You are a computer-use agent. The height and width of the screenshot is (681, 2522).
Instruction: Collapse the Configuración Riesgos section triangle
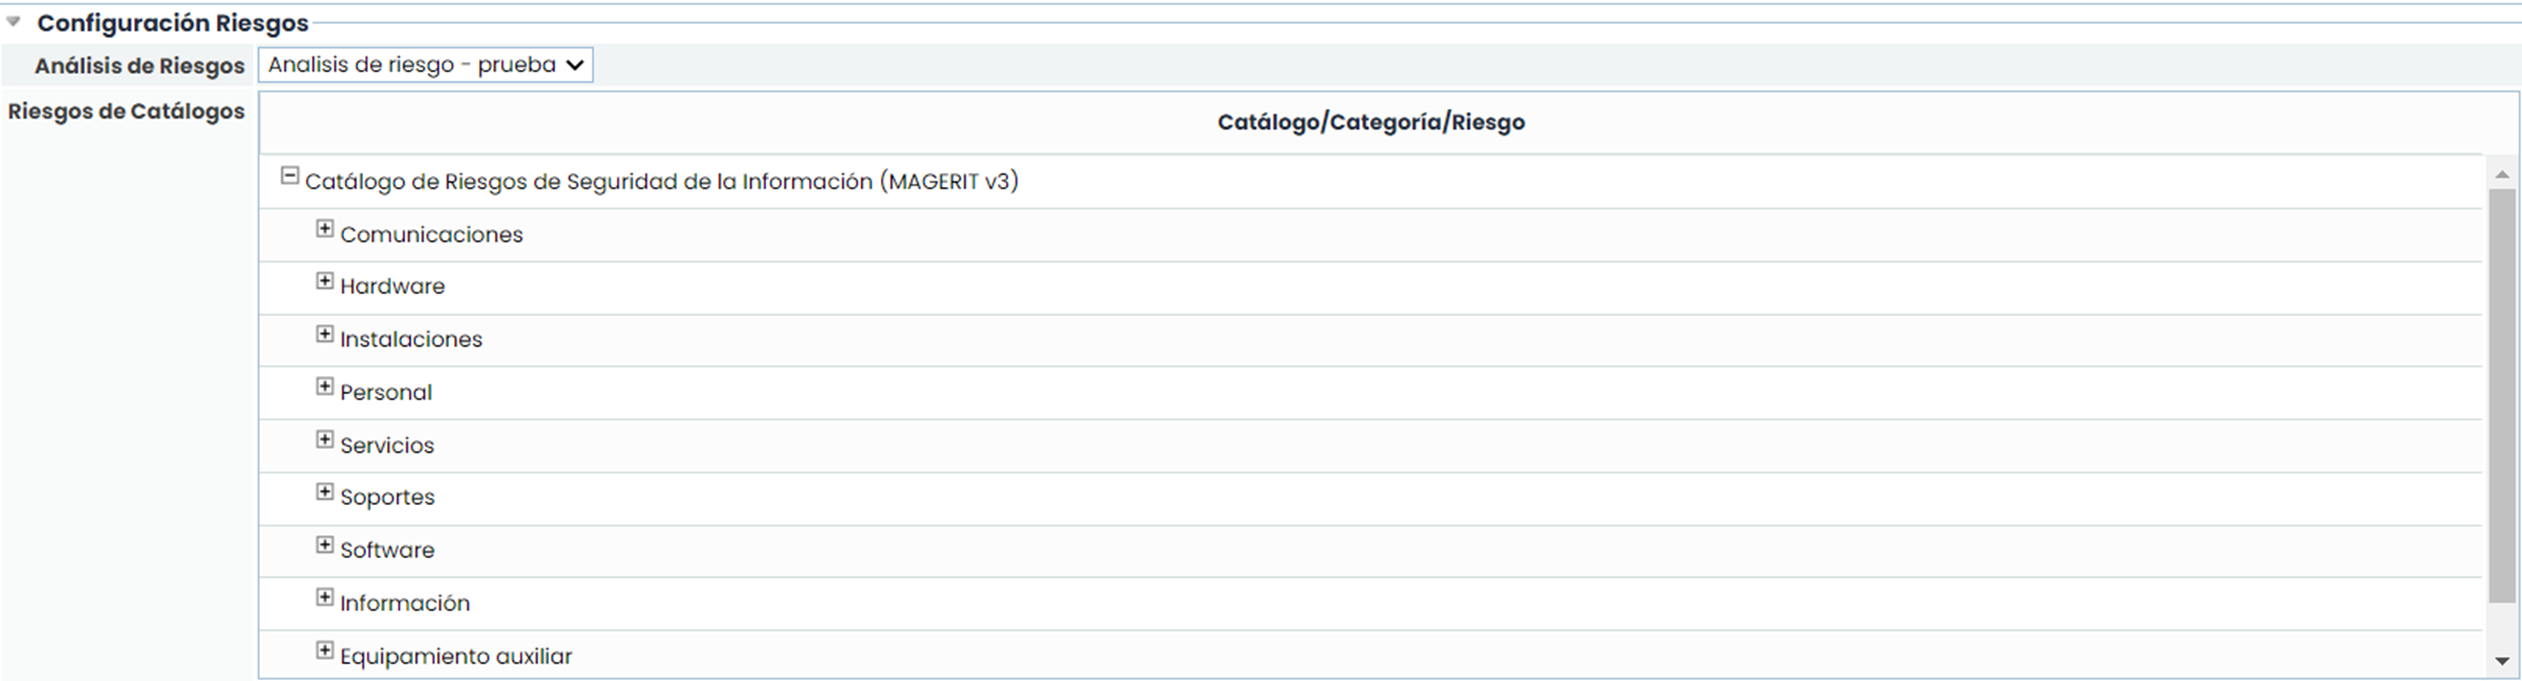(x=14, y=21)
